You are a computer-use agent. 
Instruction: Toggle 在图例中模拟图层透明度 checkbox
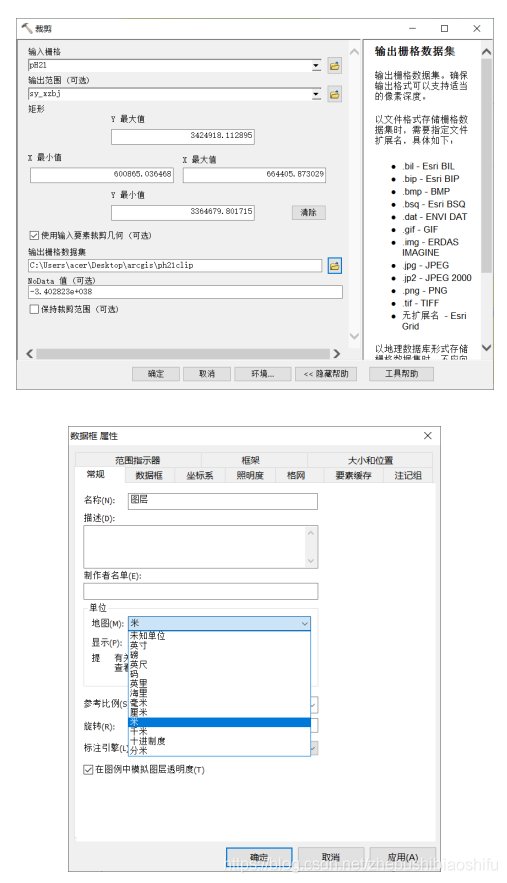[x=88, y=769]
